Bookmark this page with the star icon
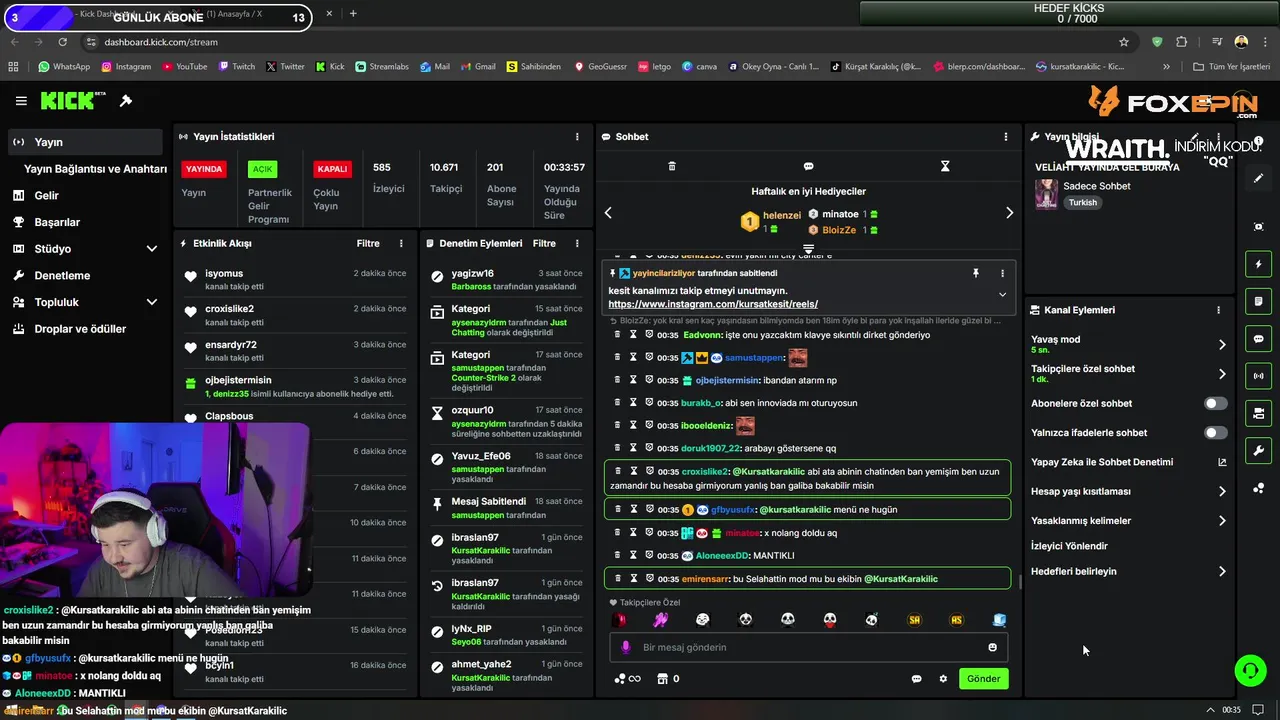The image size is (1280, 720). click(1124, 42)
